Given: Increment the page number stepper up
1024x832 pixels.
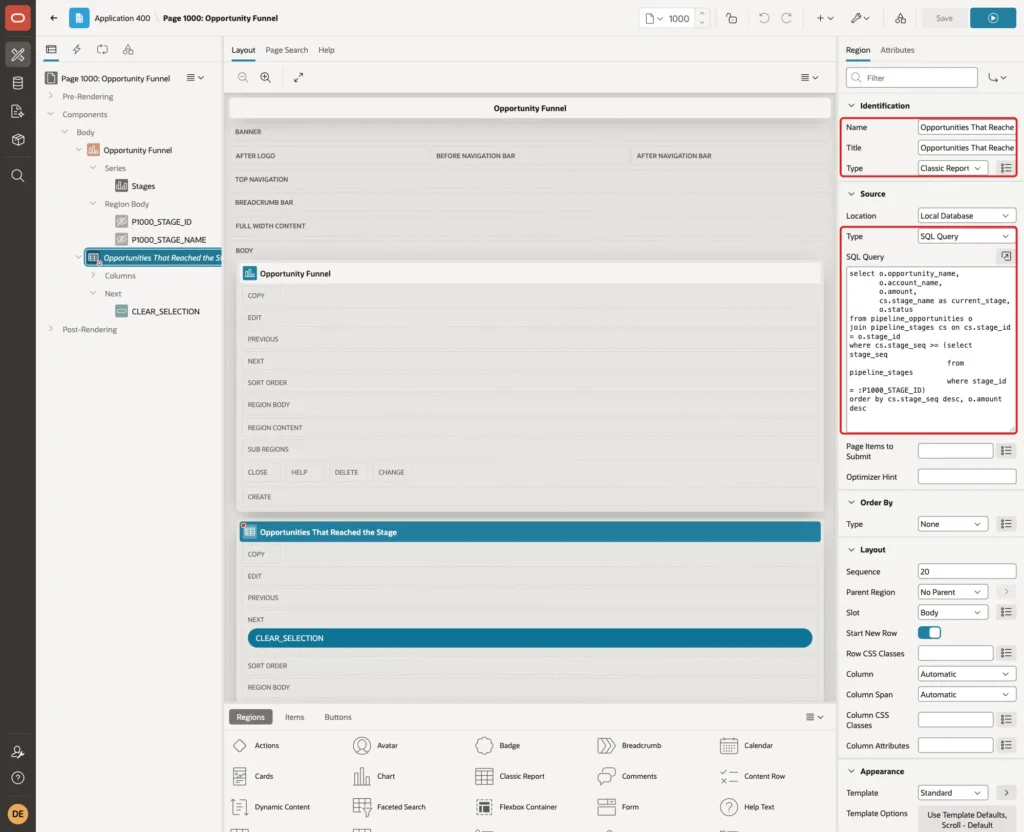Looking at the screenshot, I should [x=702, y=14].
